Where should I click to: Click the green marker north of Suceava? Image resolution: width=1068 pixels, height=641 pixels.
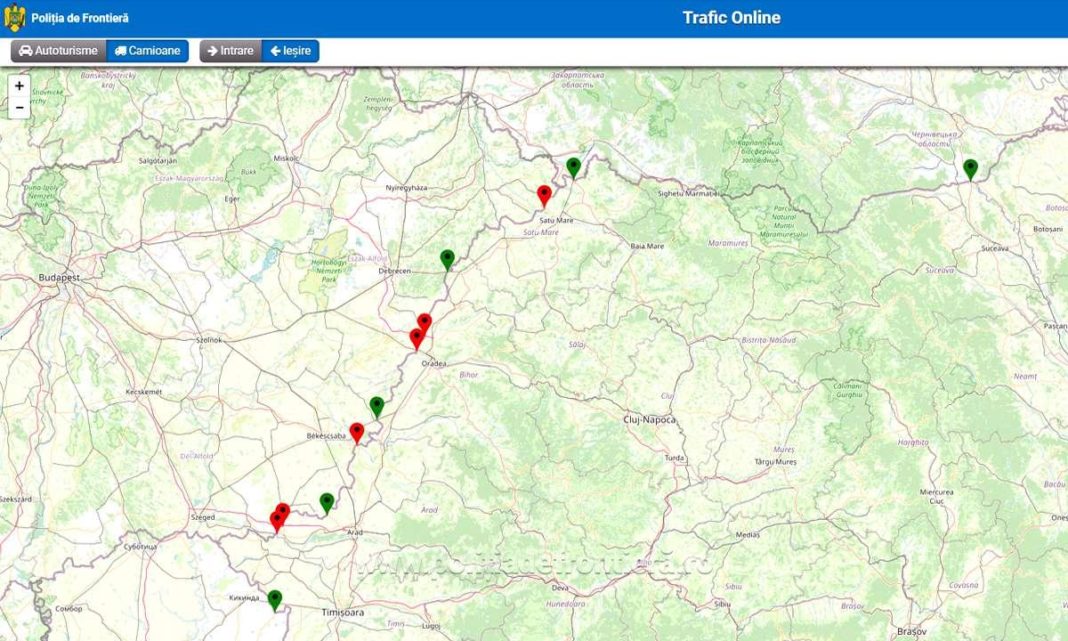point(970,168)
